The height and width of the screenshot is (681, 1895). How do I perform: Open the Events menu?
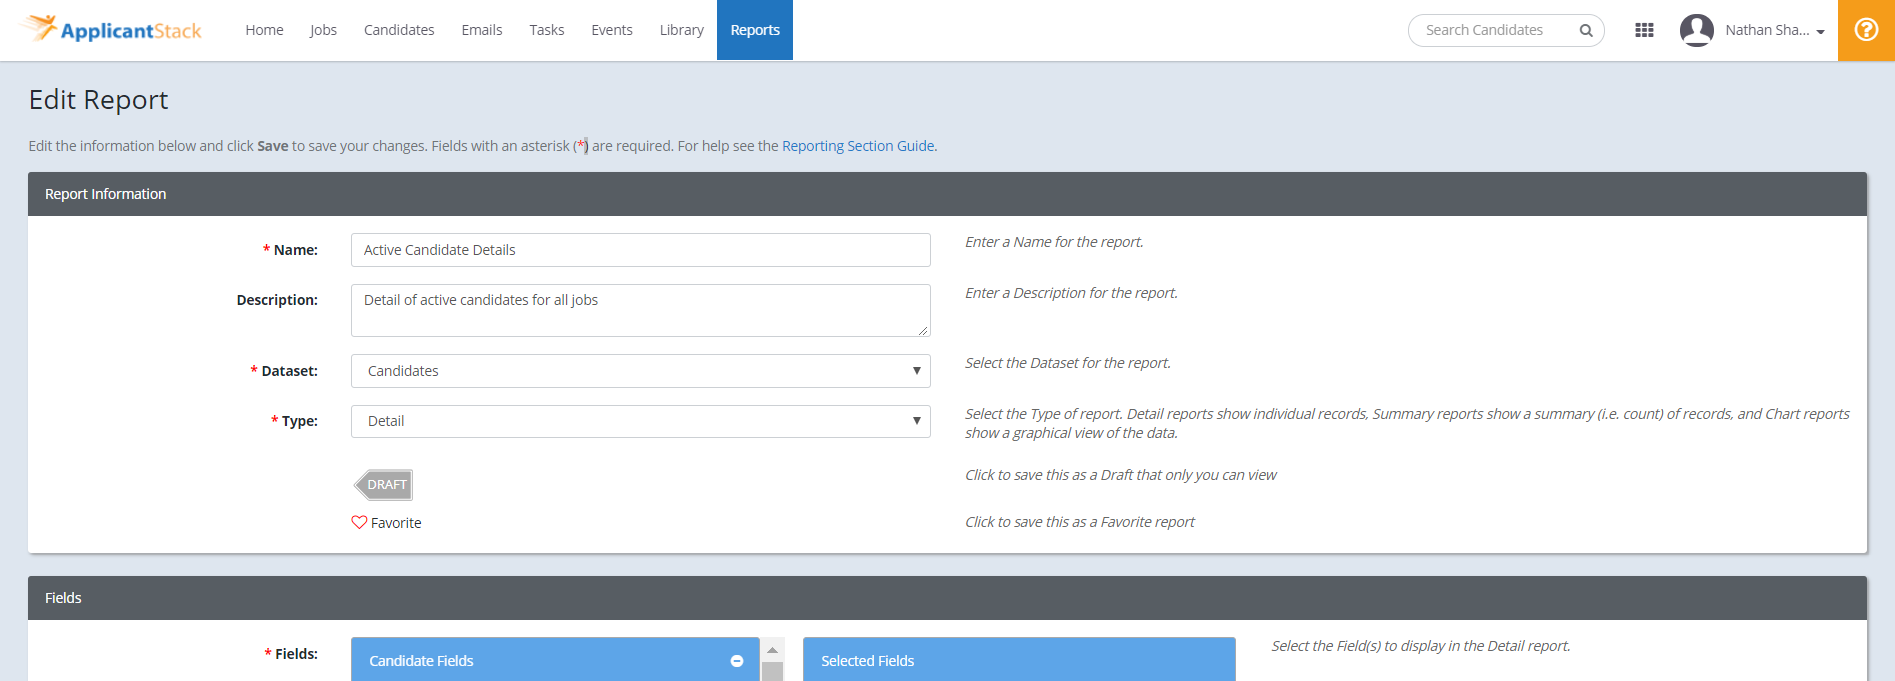(612, 30)
